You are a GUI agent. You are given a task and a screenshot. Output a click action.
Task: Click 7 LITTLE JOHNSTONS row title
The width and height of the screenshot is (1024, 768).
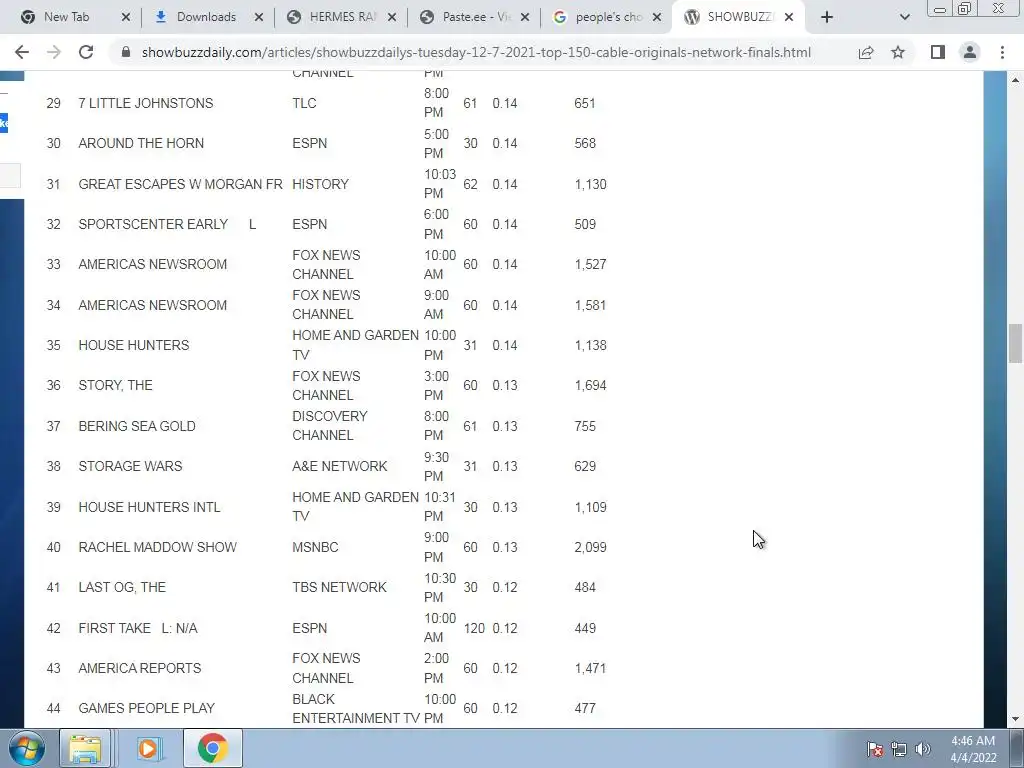coord(146,103)
